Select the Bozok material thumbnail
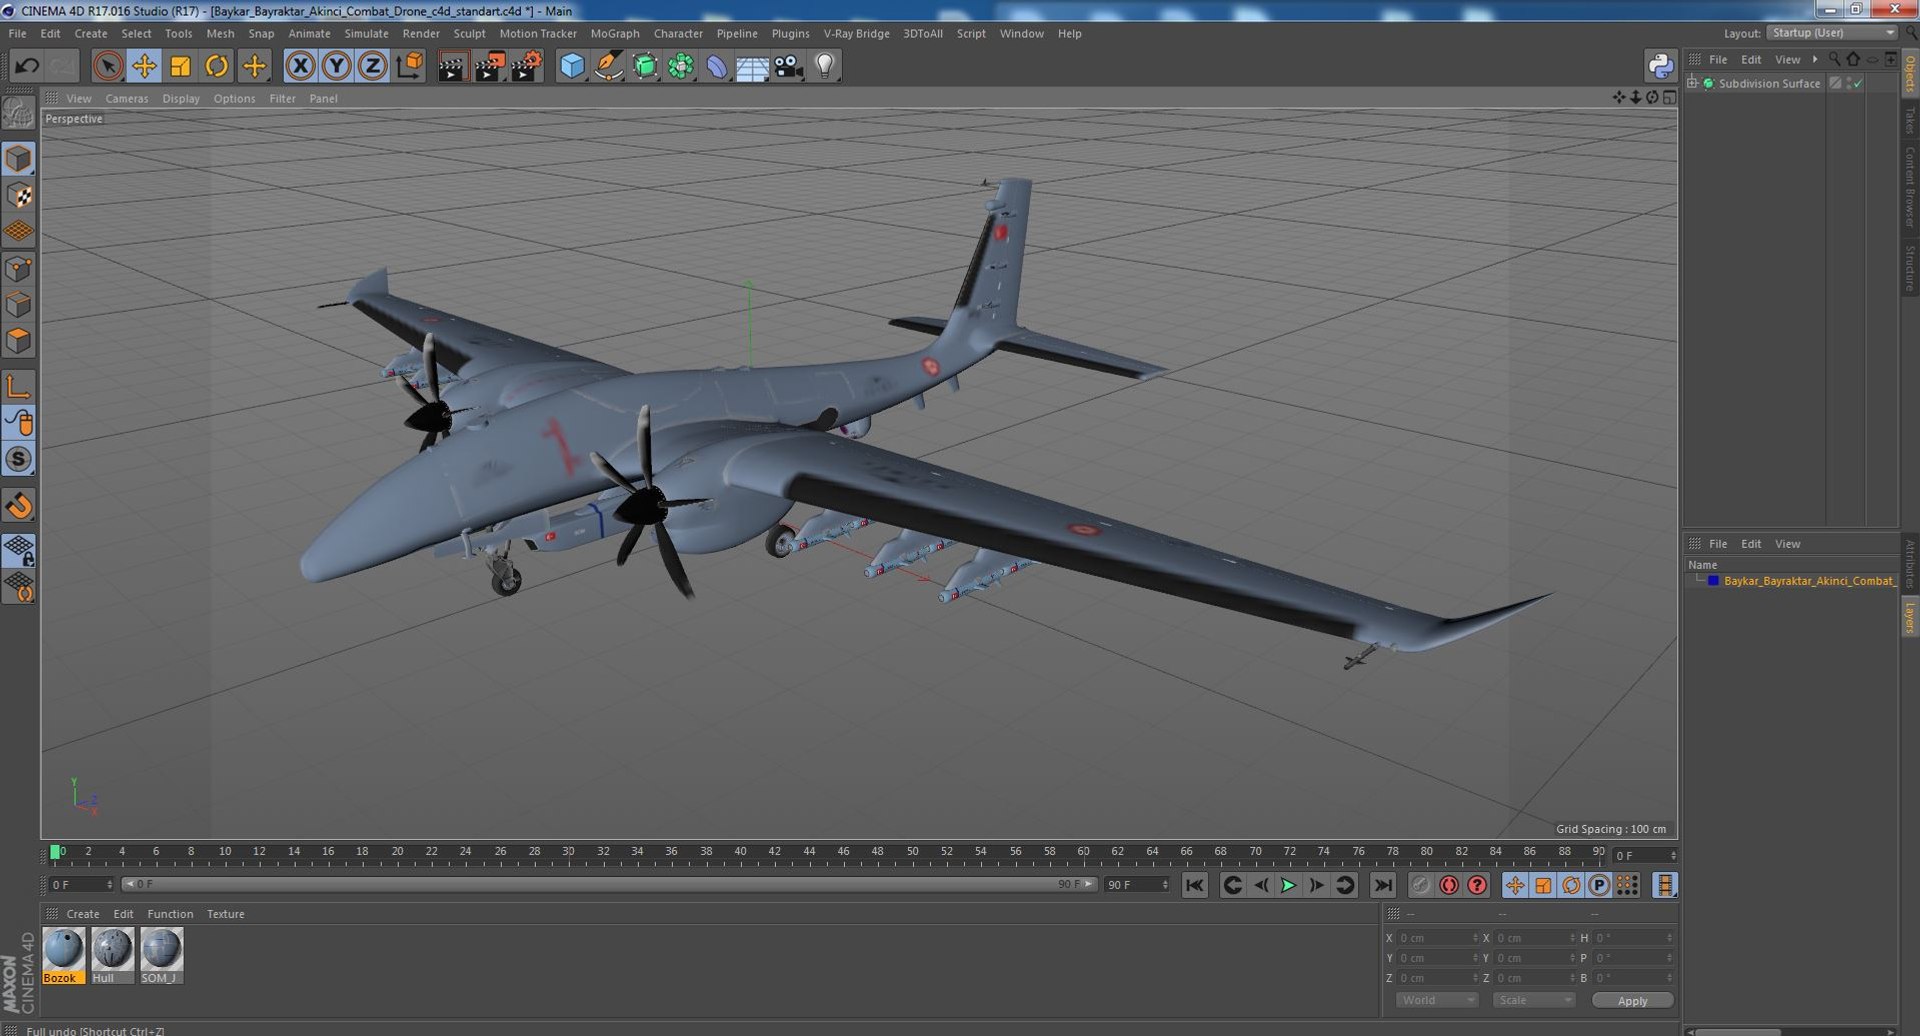The width and height of the screenshot is (1920, 1036). [x=63, y=956]
